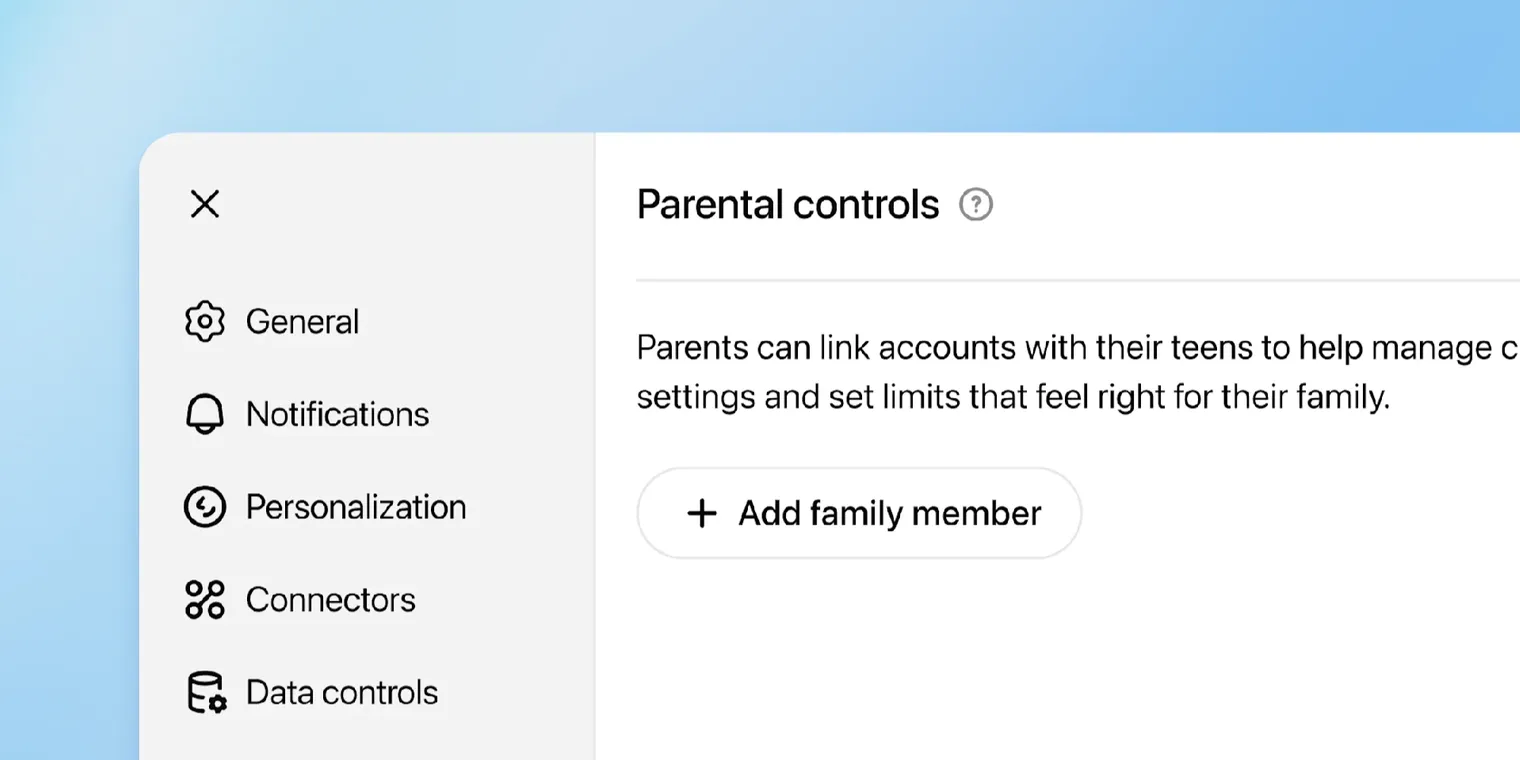The image size is (1520, 760).
Task: Click the Parental controls page title
Action: tap(788, 204)
